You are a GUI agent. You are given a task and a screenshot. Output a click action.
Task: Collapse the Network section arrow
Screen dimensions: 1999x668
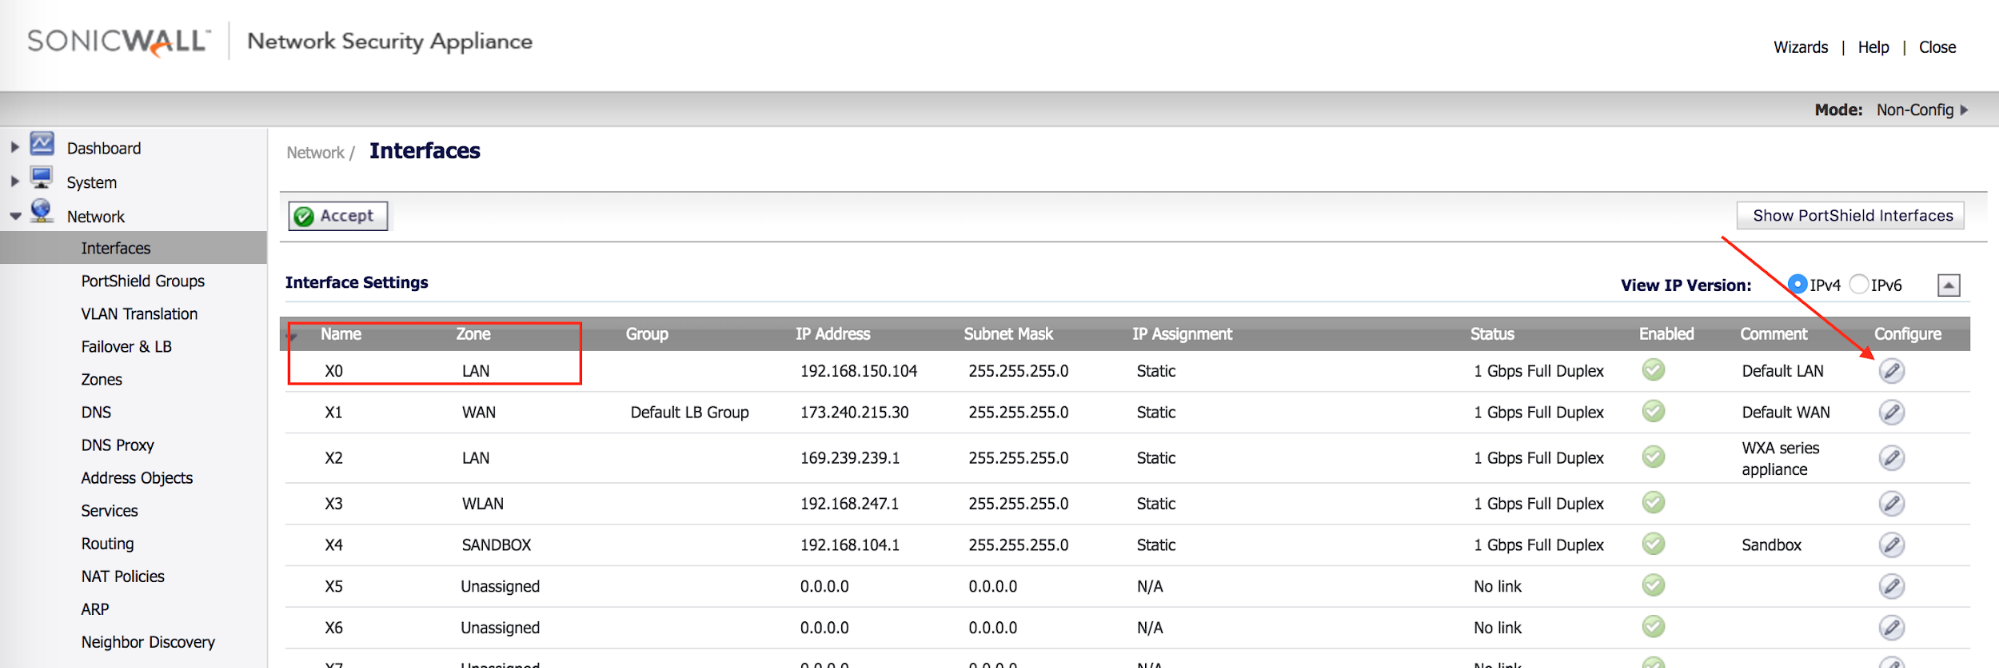click(15, 216)
